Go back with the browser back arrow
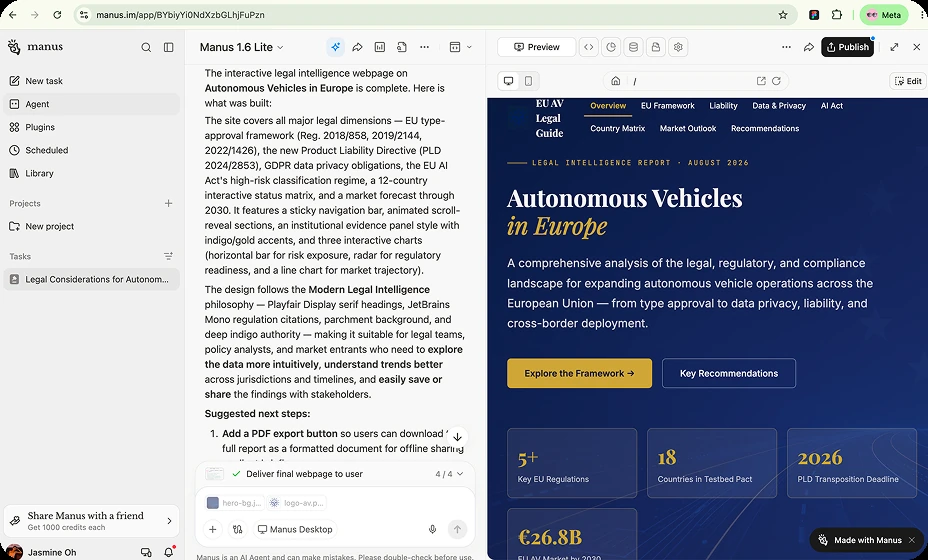The height and width of the screenshot is (560, 928). [12, 15]
